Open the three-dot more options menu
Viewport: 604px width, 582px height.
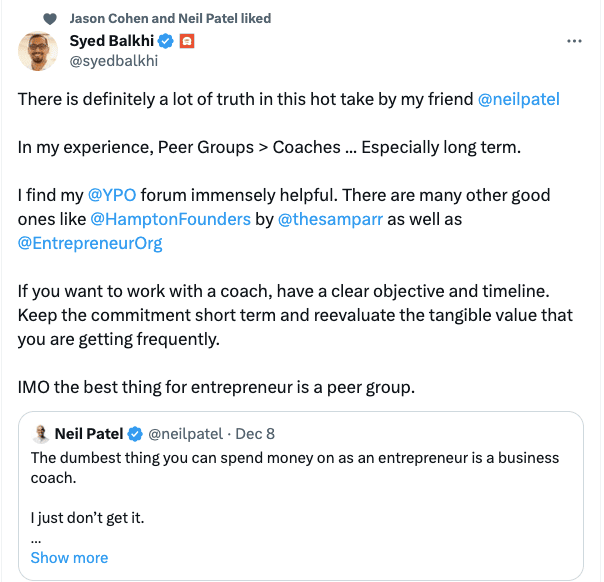[574, 41]
